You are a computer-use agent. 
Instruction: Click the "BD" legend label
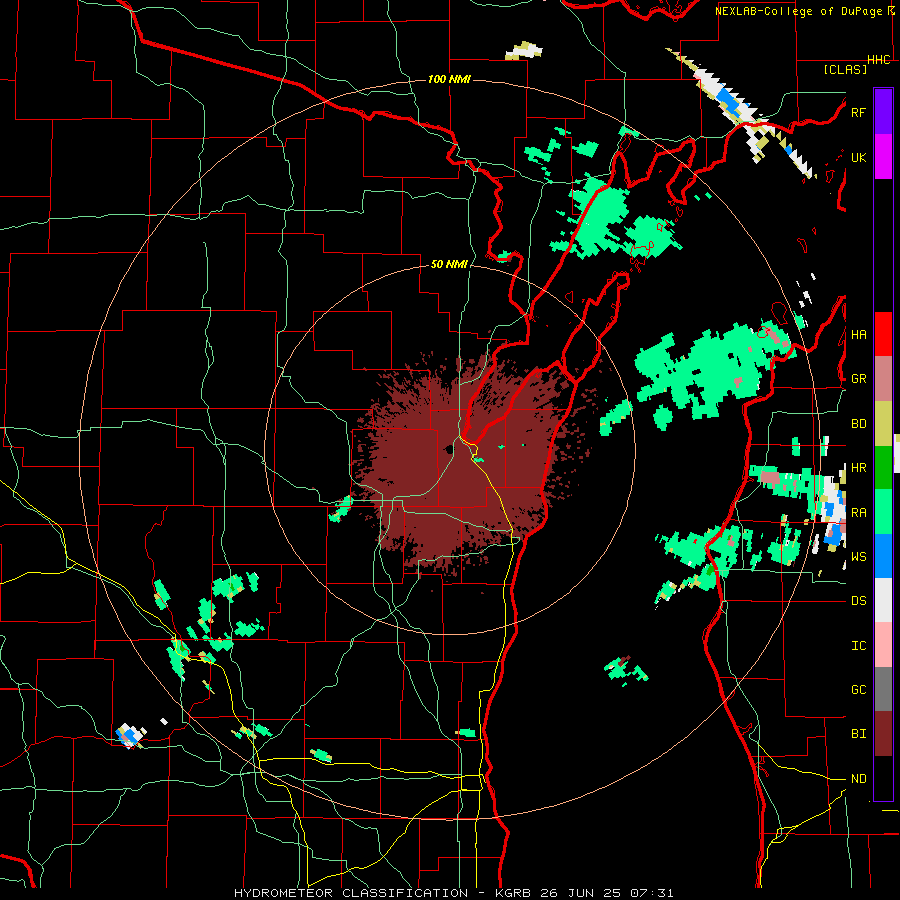[858, 424]
